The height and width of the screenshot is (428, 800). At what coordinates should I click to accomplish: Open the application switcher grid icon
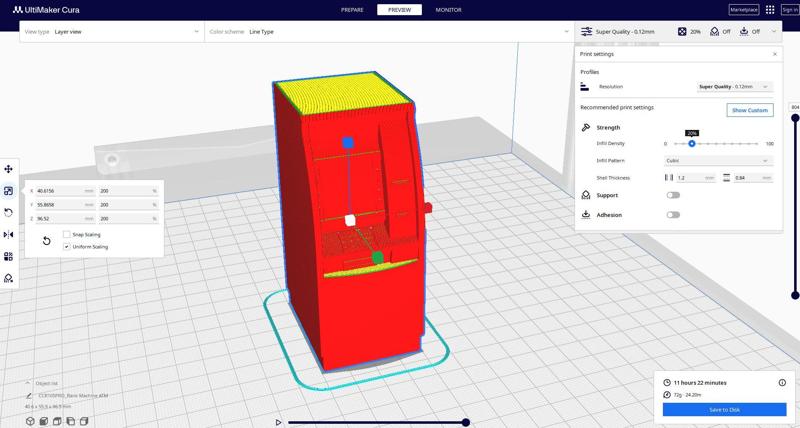[x=770, y=10]
